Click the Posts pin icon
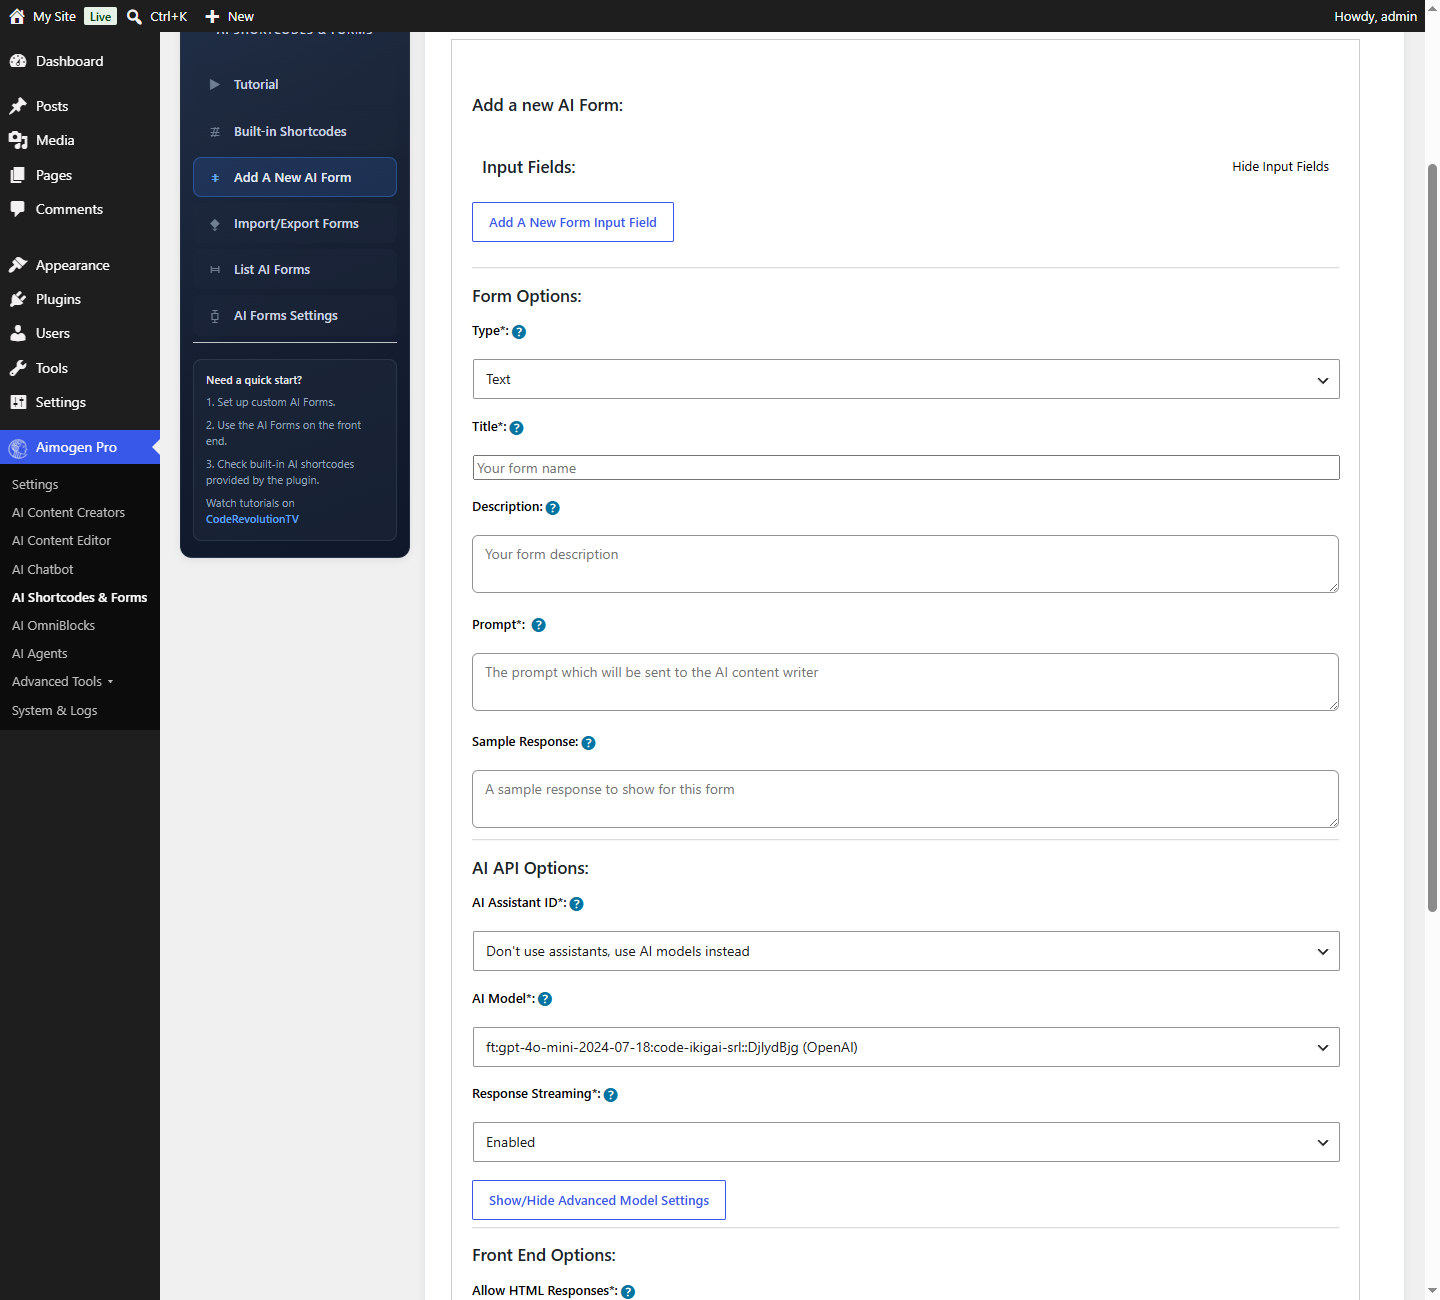 [18, 106]
